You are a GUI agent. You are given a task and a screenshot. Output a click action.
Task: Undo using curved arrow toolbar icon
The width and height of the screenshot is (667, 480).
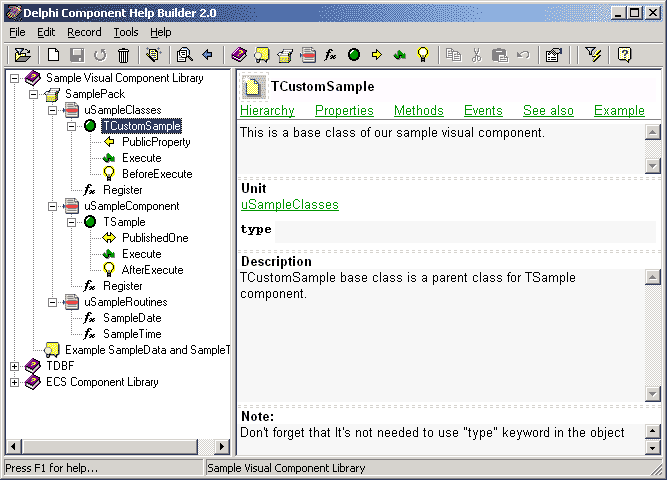(x=523, y=55)
